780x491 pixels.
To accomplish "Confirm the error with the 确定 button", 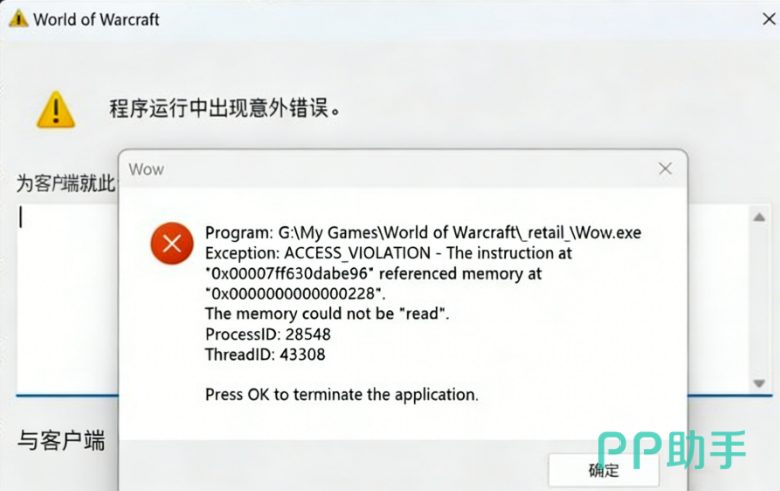I will [604, 470].
